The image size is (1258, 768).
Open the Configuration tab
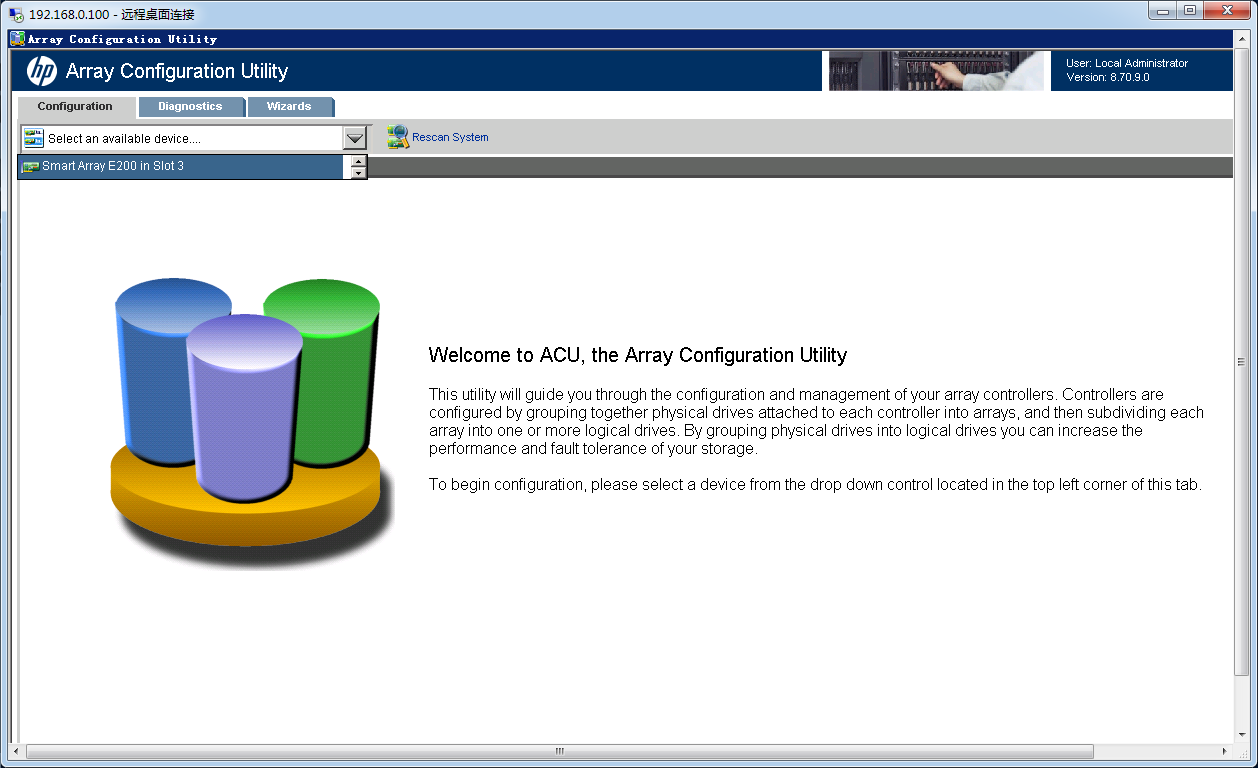tap(75, 106)
